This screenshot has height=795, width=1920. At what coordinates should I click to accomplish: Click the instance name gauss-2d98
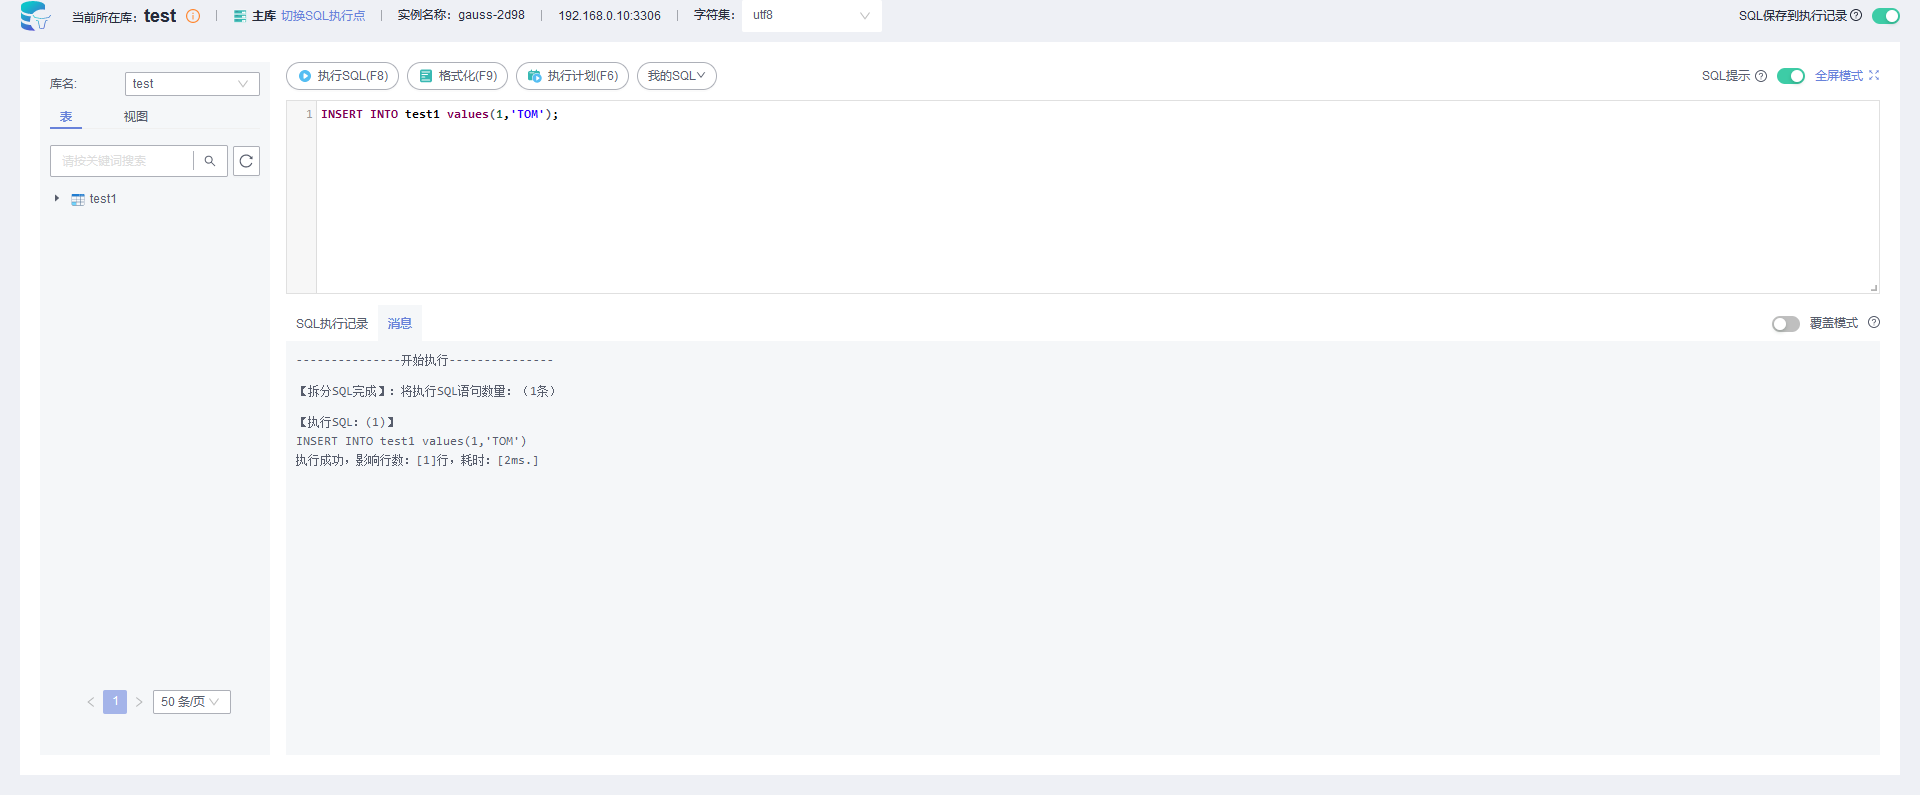point(491,16)
